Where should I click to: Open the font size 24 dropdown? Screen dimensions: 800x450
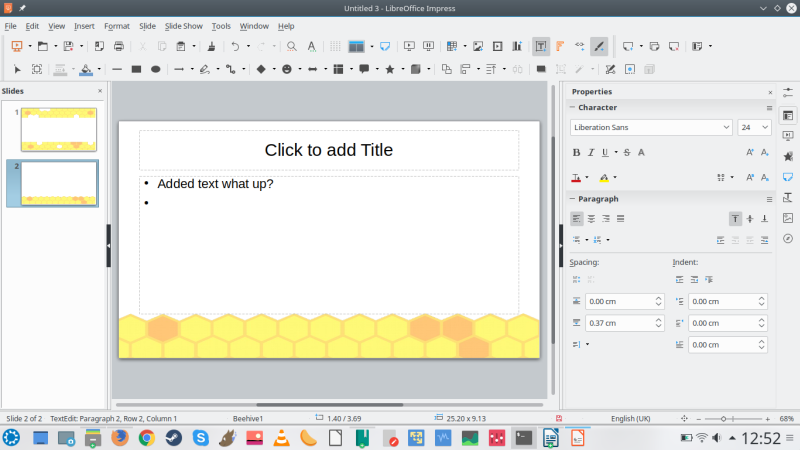pyautogui.click(x=765, y=128)
